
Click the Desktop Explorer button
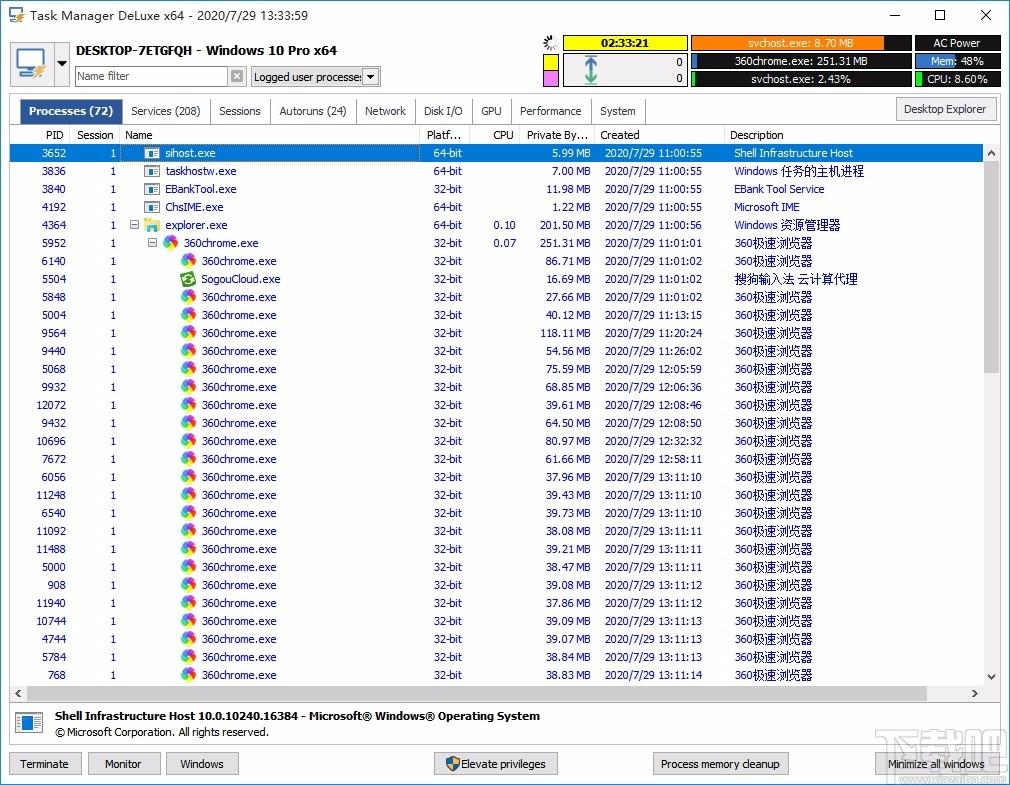[x=945, y=109]
